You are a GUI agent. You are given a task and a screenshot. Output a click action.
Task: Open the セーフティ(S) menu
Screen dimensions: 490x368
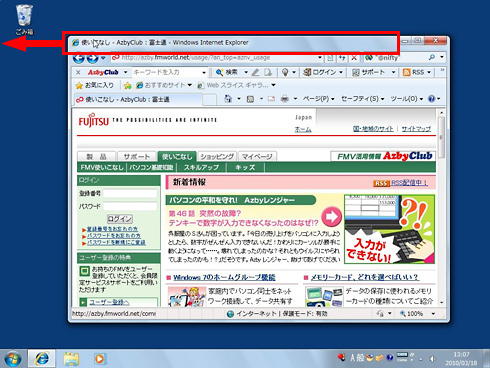[x=362, y=99]
